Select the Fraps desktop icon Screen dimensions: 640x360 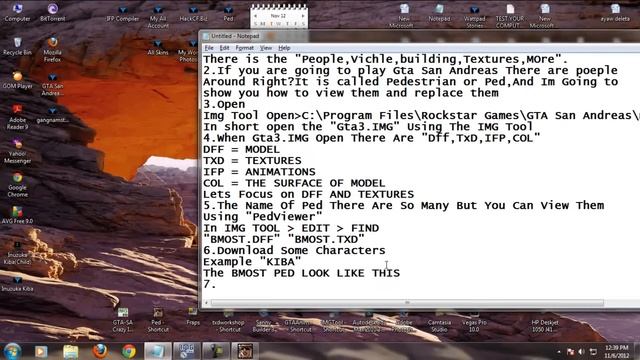point(193,317)
